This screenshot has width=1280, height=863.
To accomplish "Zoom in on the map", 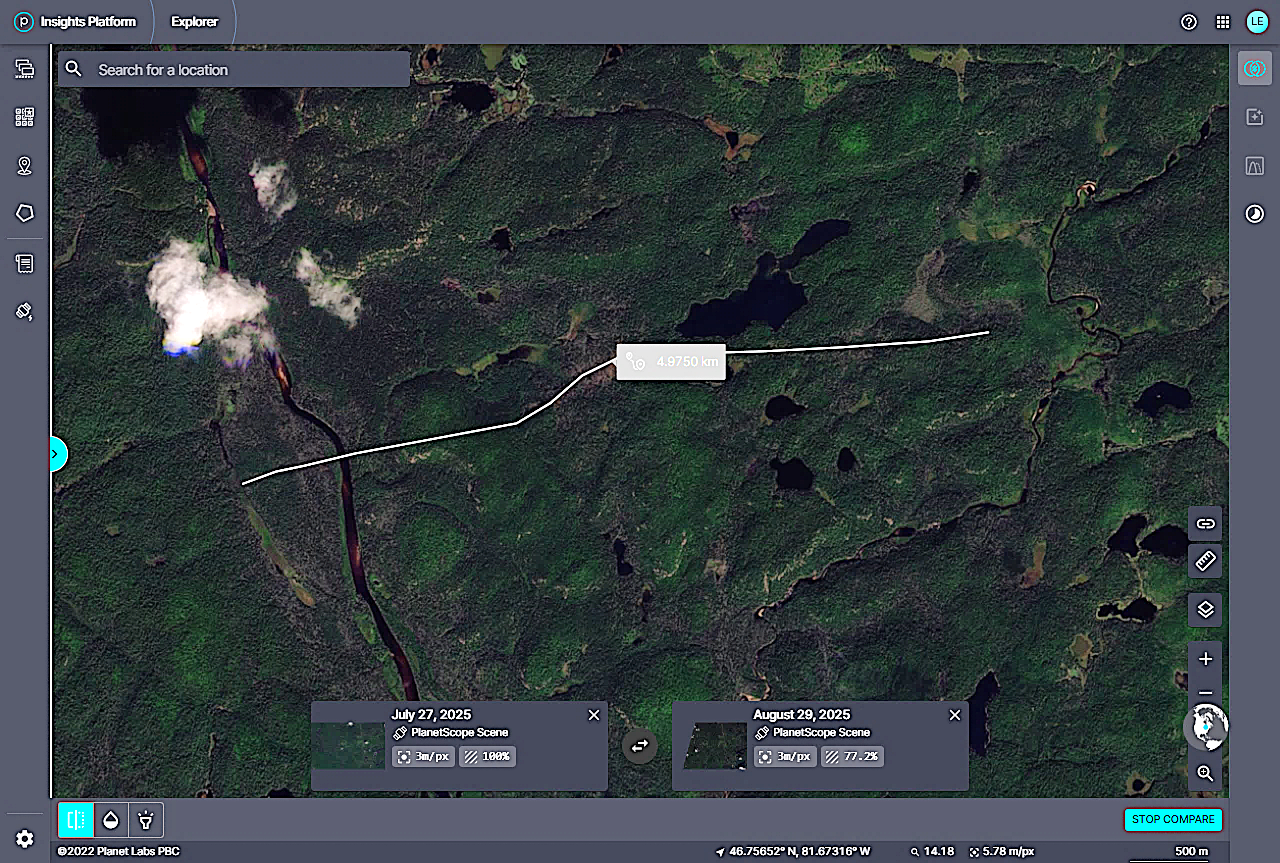I will 1205,659.
